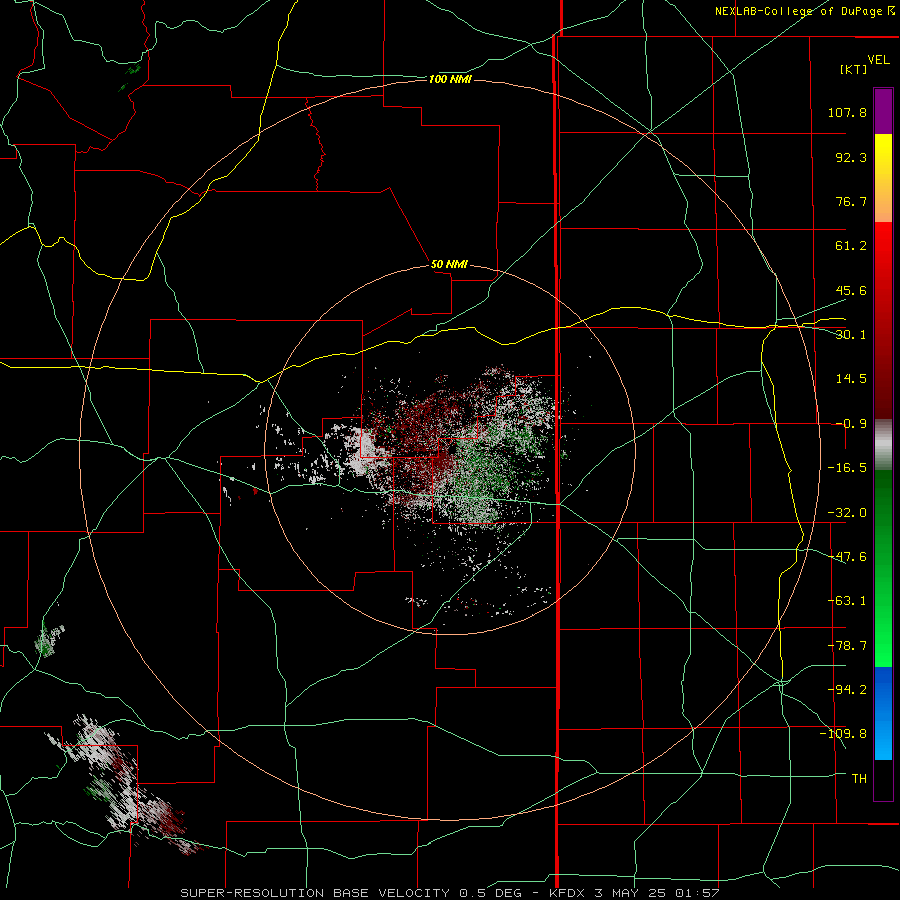Click the blue segment of velocity color bar
The width and height of the screenshot is (900, 900).
point(883,713)
